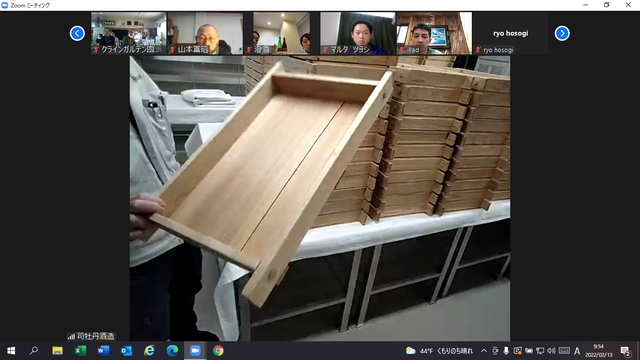The image size is (640, 360).
Task: Click the 司牡丹酒造 speaker name label
Action: click(x=96, y=336)
